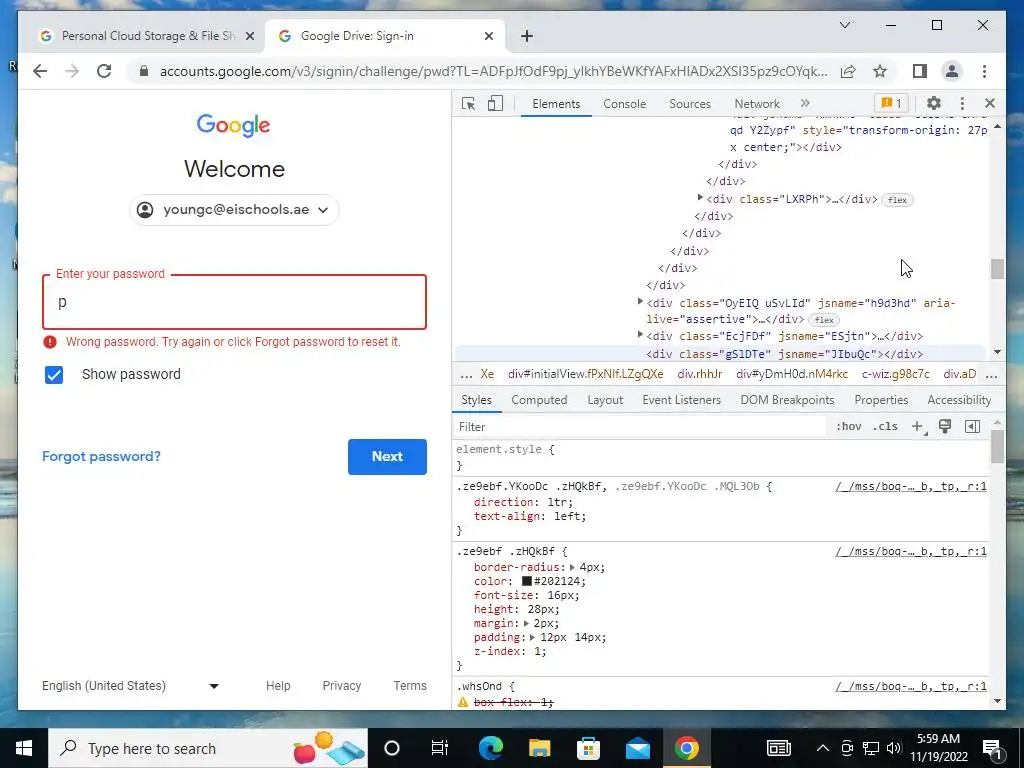This screenshot has height=768, width=1024.
Task: Toggle the device toolbar icon
Action: pos(495,103)
